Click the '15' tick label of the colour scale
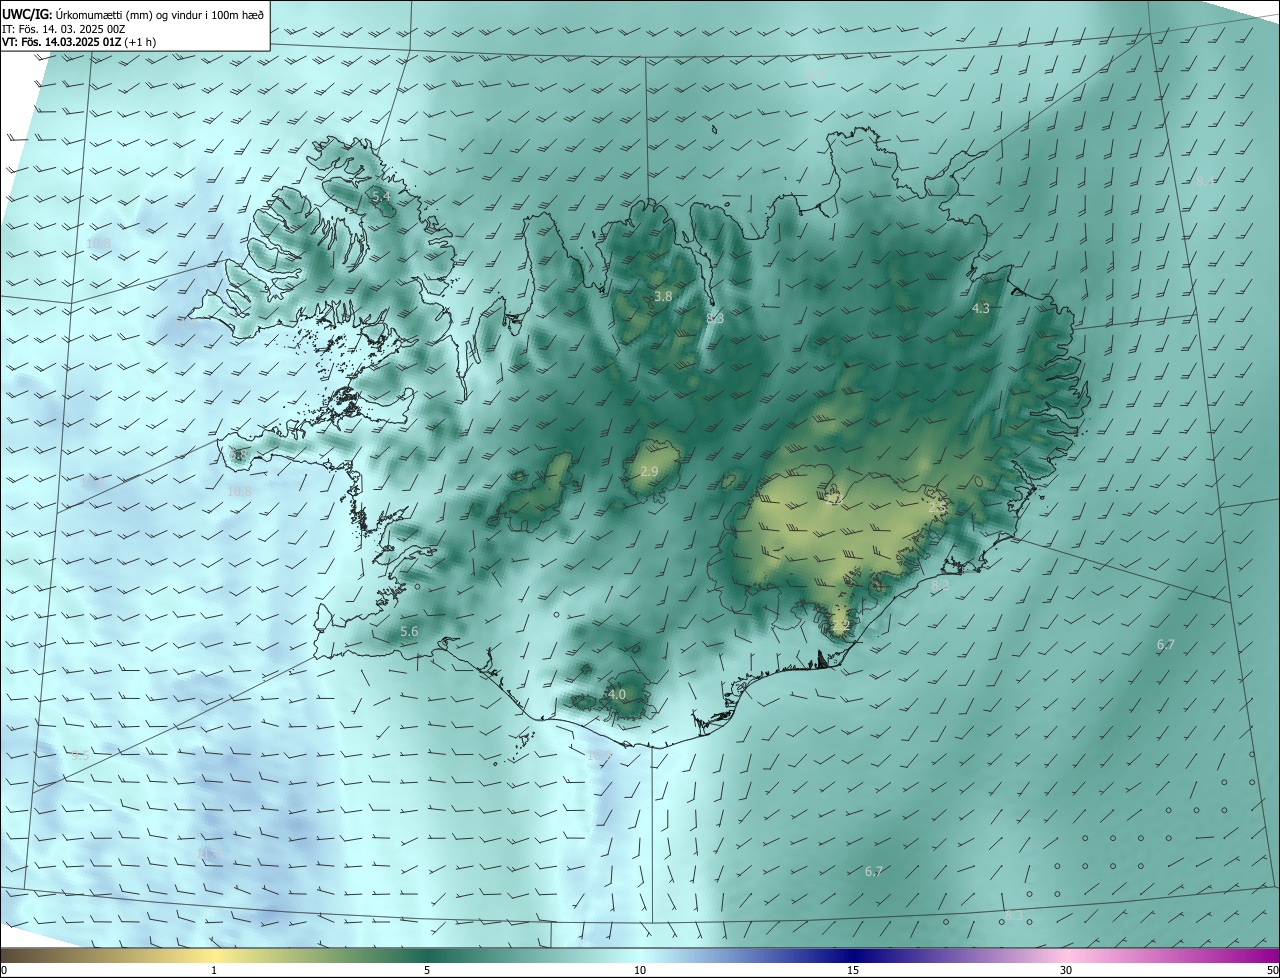This screenshot has height=978, width=1280. (853, 971)
